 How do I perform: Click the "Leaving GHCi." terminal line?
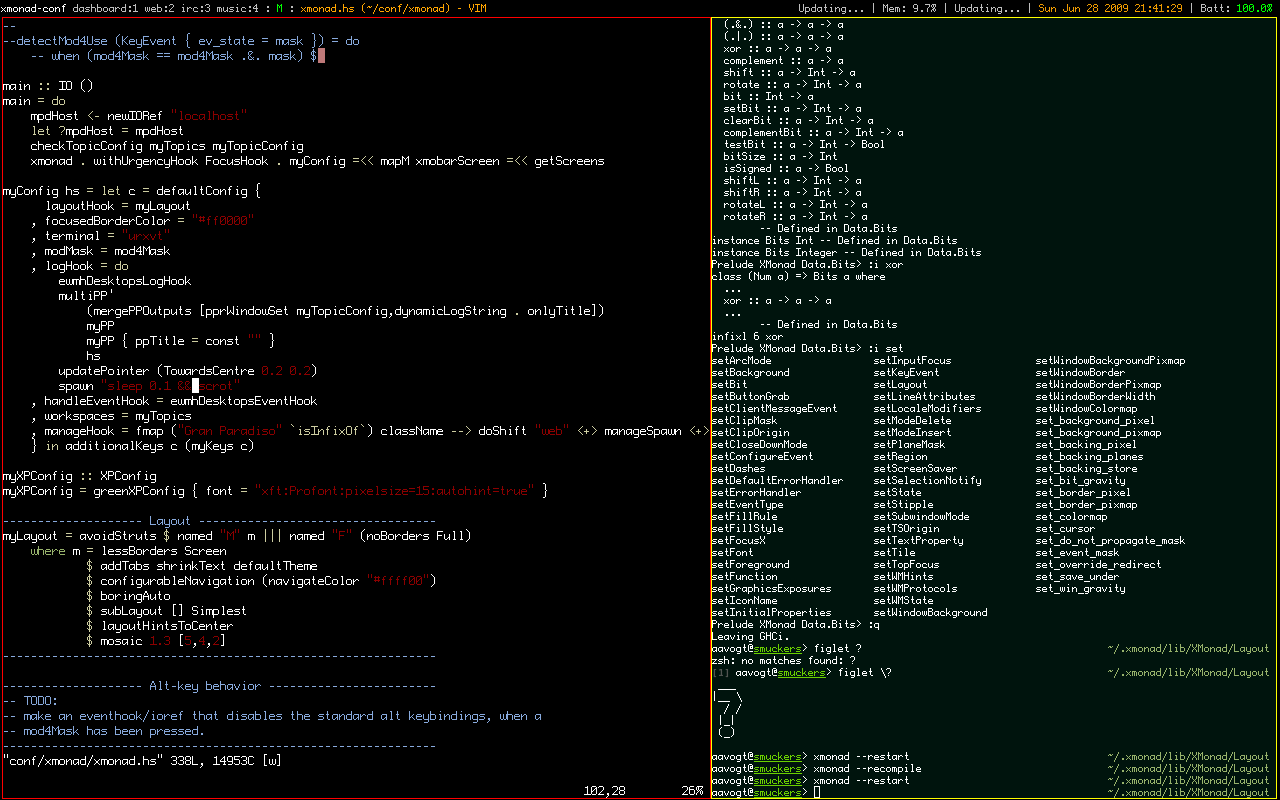(x=750, y=637)
